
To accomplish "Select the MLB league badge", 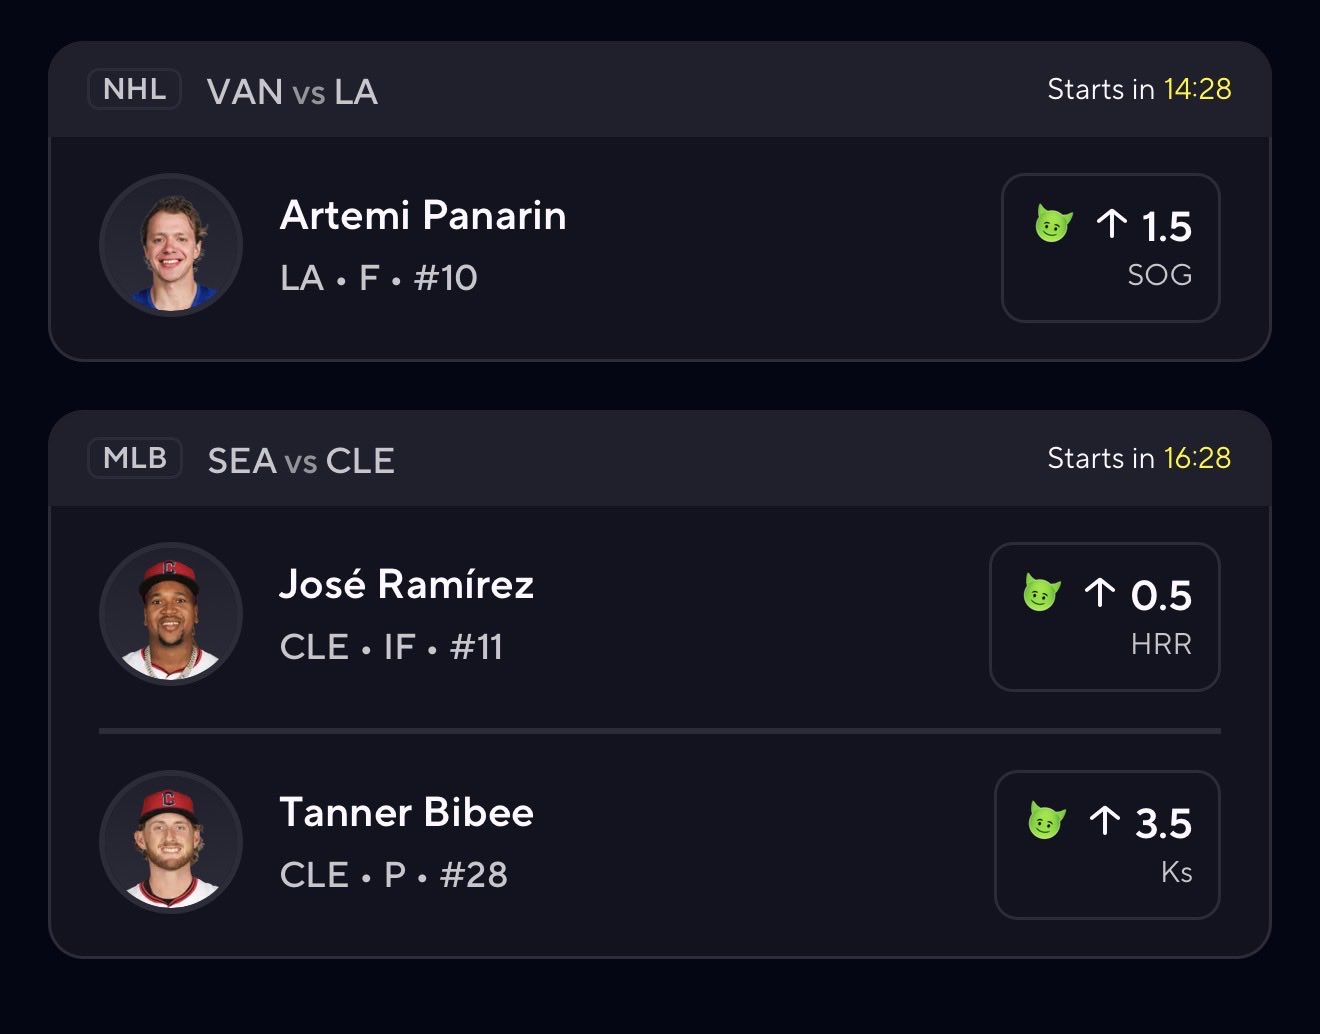I will click(x=135, y=458).
